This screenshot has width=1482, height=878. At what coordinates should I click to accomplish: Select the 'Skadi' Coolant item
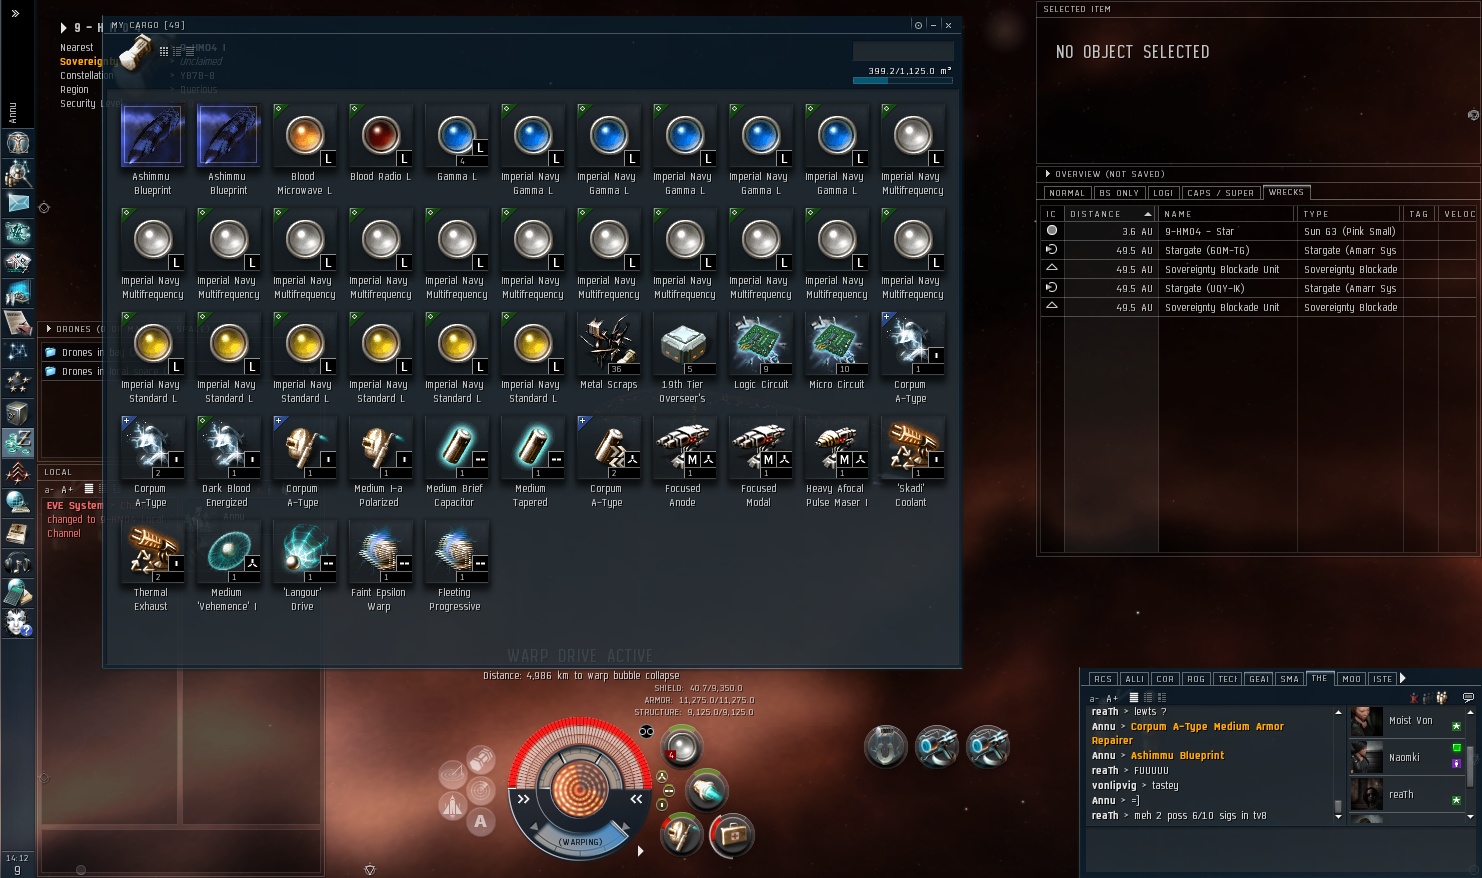point(912,462)
